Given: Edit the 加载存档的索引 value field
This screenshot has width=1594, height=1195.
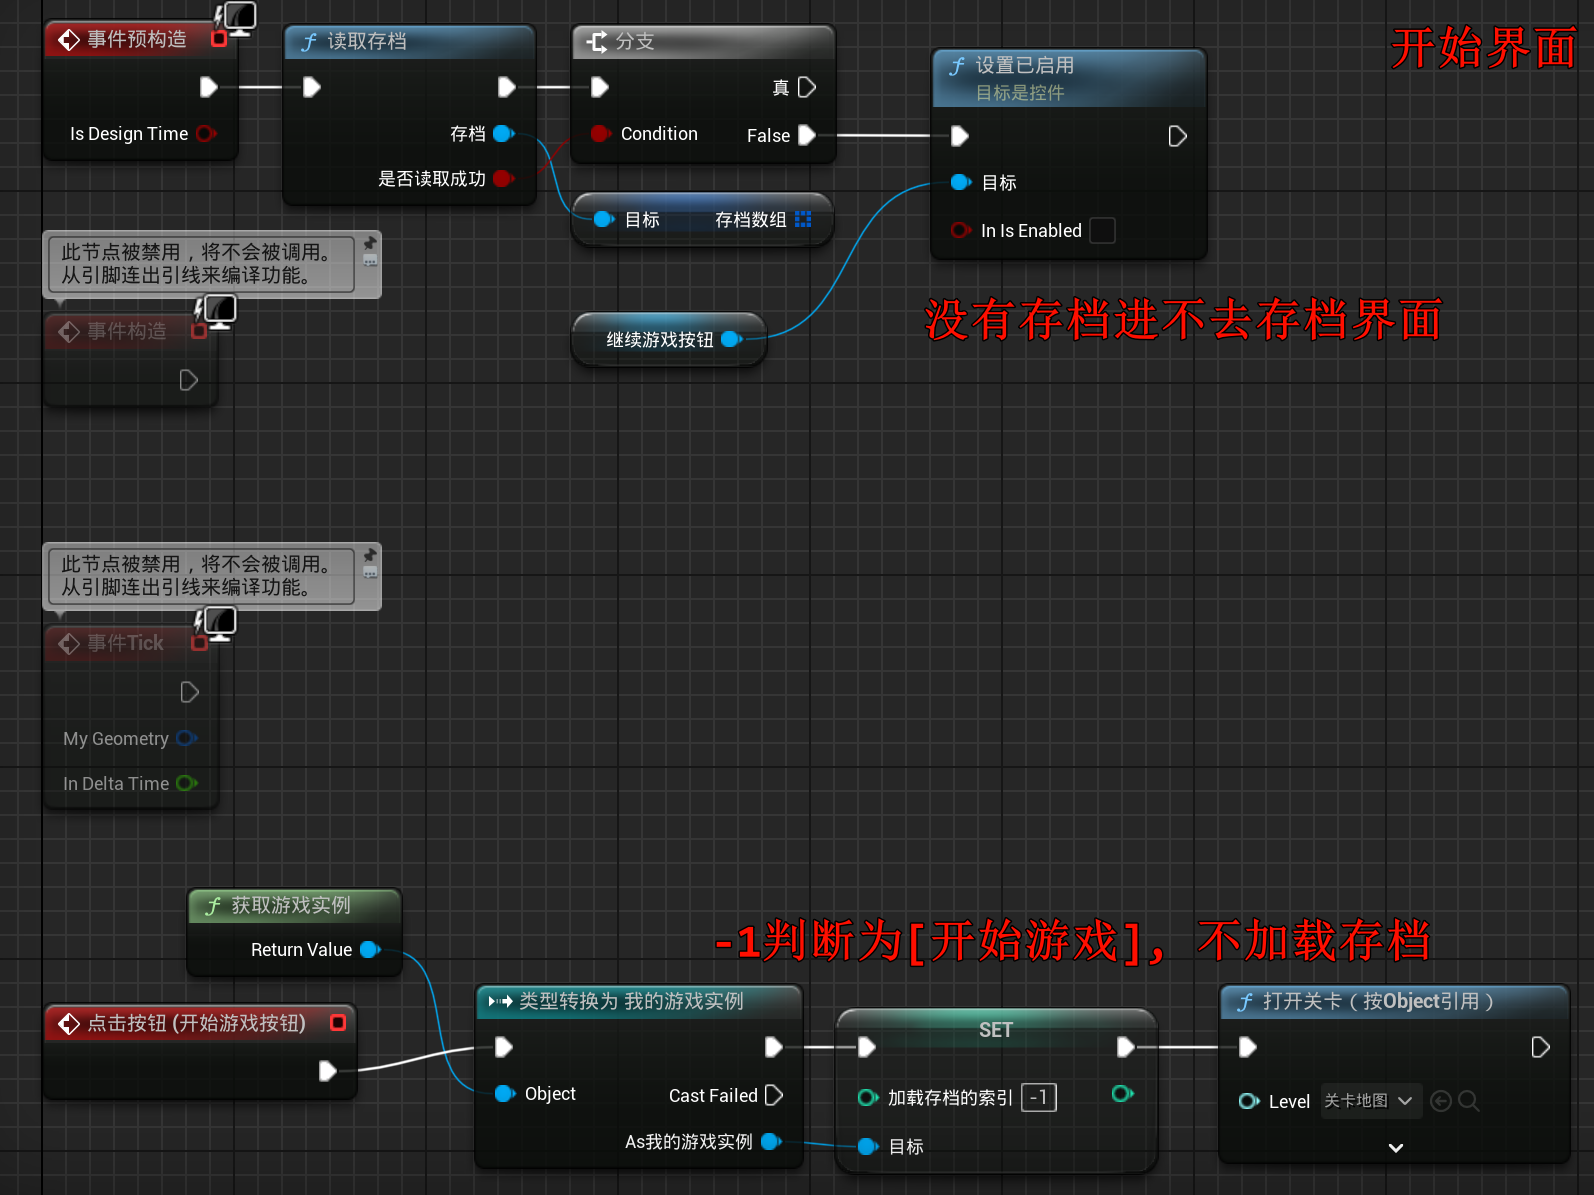Looking at the screenshot, I should click(1039, 1098).
